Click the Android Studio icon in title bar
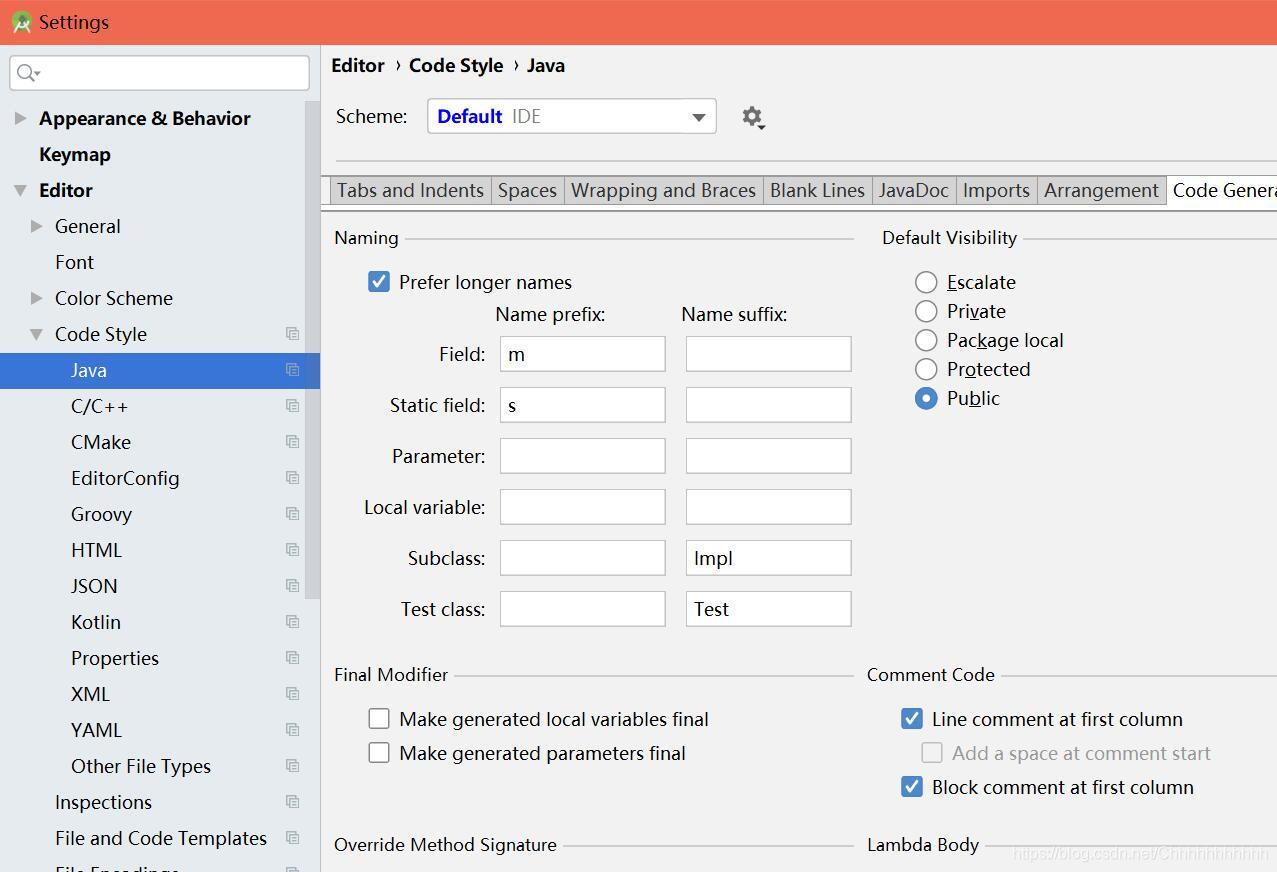Screen dimensions: 1277x872 point(21,22)
